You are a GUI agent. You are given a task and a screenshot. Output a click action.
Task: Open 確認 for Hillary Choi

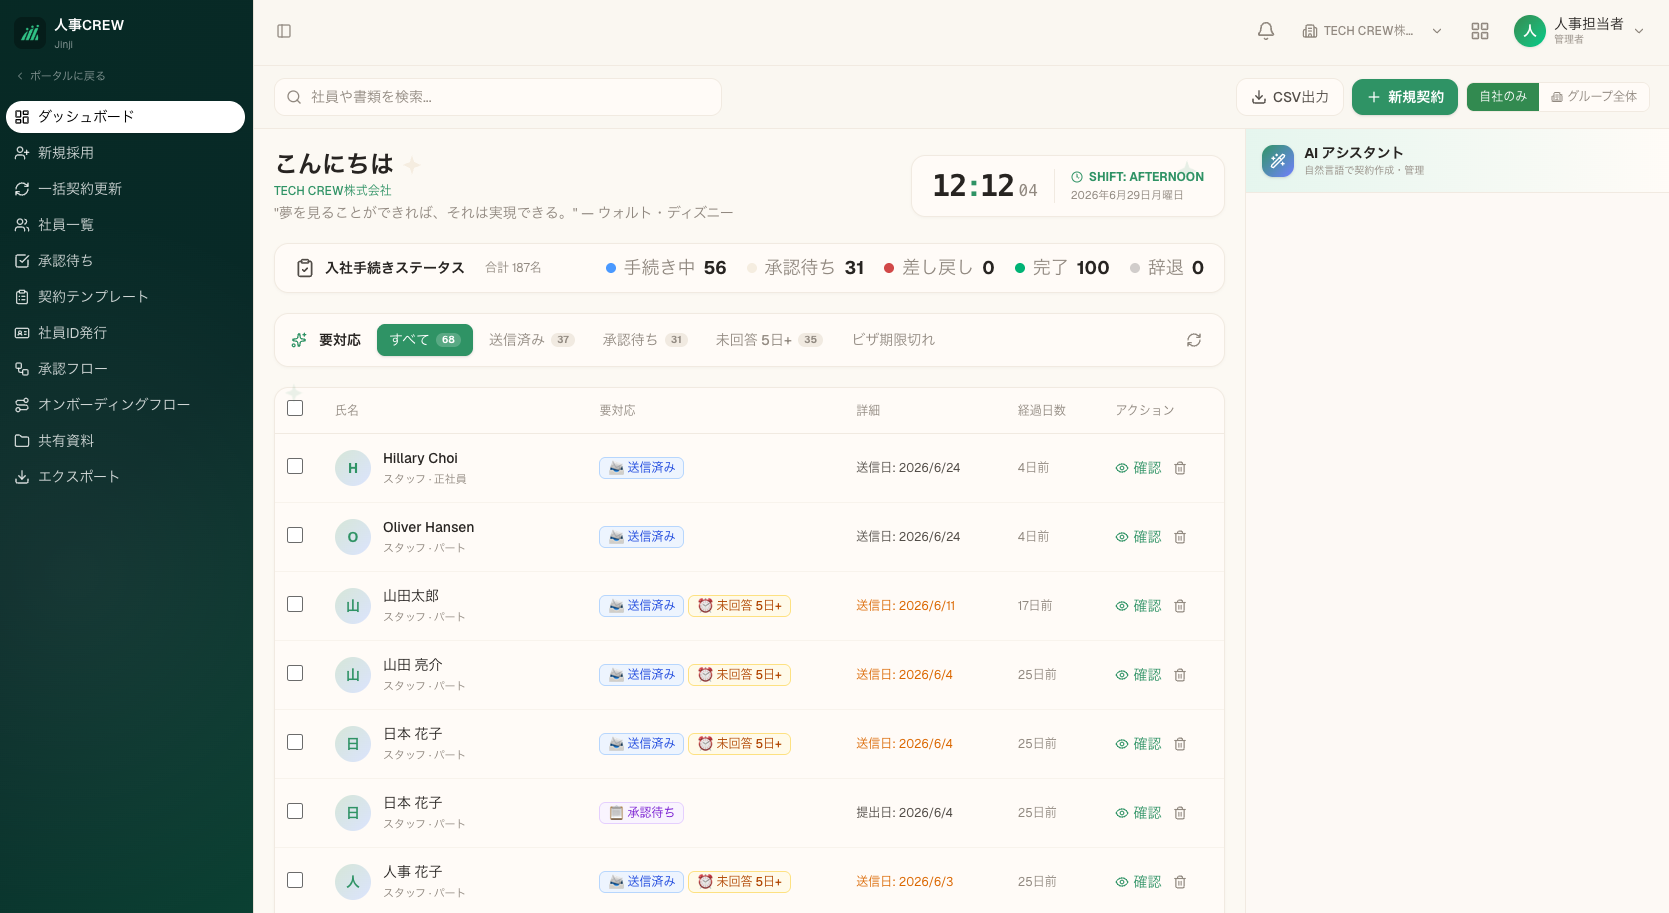(1138, 468)
